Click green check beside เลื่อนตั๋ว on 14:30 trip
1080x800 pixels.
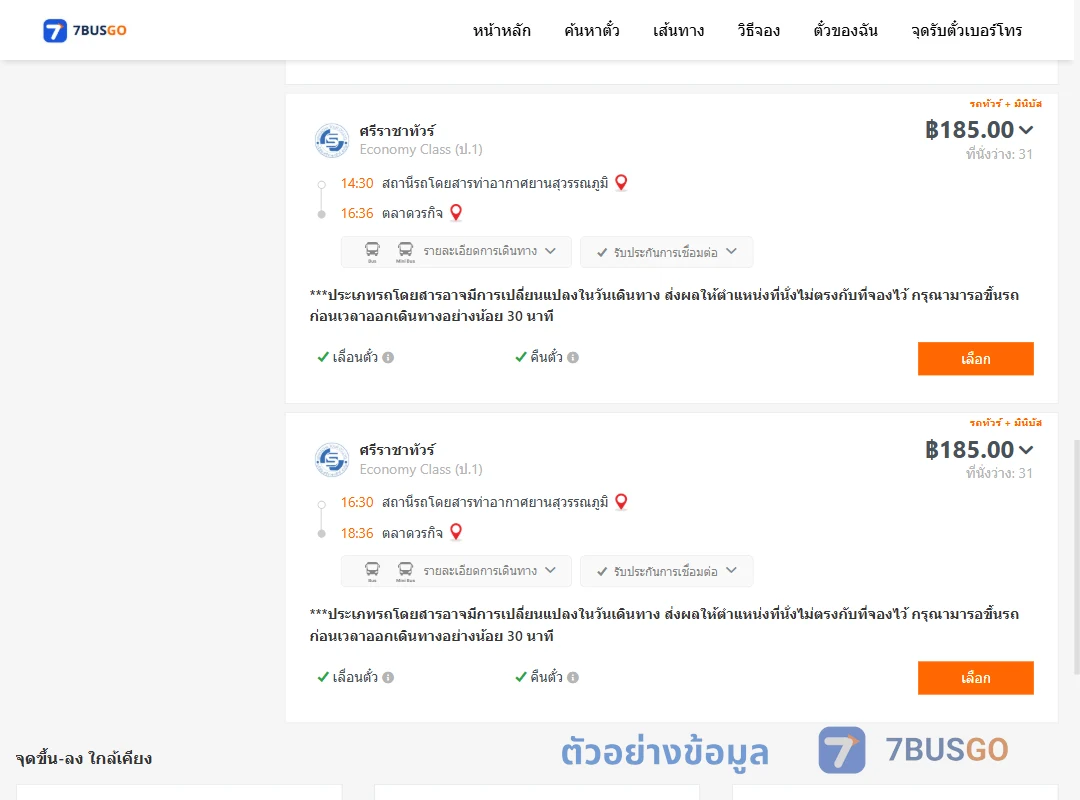[x=323, y=357]
